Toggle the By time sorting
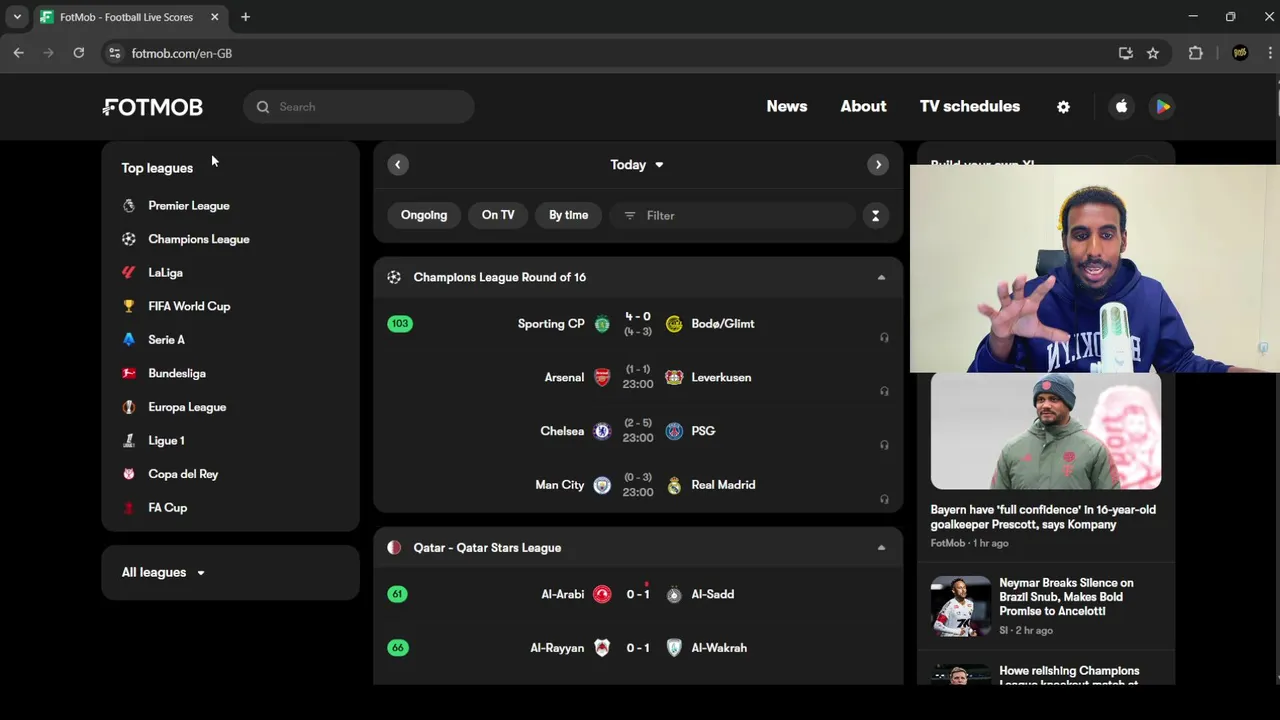The width and height of the screenshot is (1280, 720). tap(568, 215)
